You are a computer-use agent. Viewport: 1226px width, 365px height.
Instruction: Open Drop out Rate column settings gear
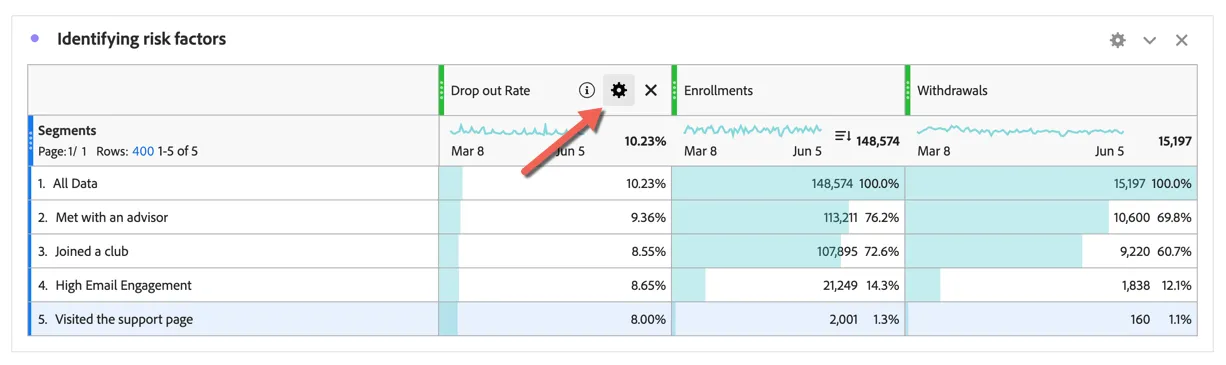pos(619,90)
